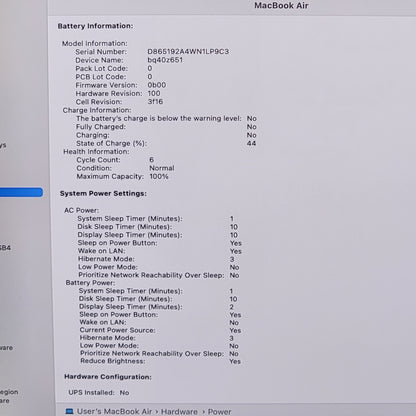Viewport: 416px width, 416px height.
Task: Click the Cycle Count value 6
Action: [x=152, y=160]
